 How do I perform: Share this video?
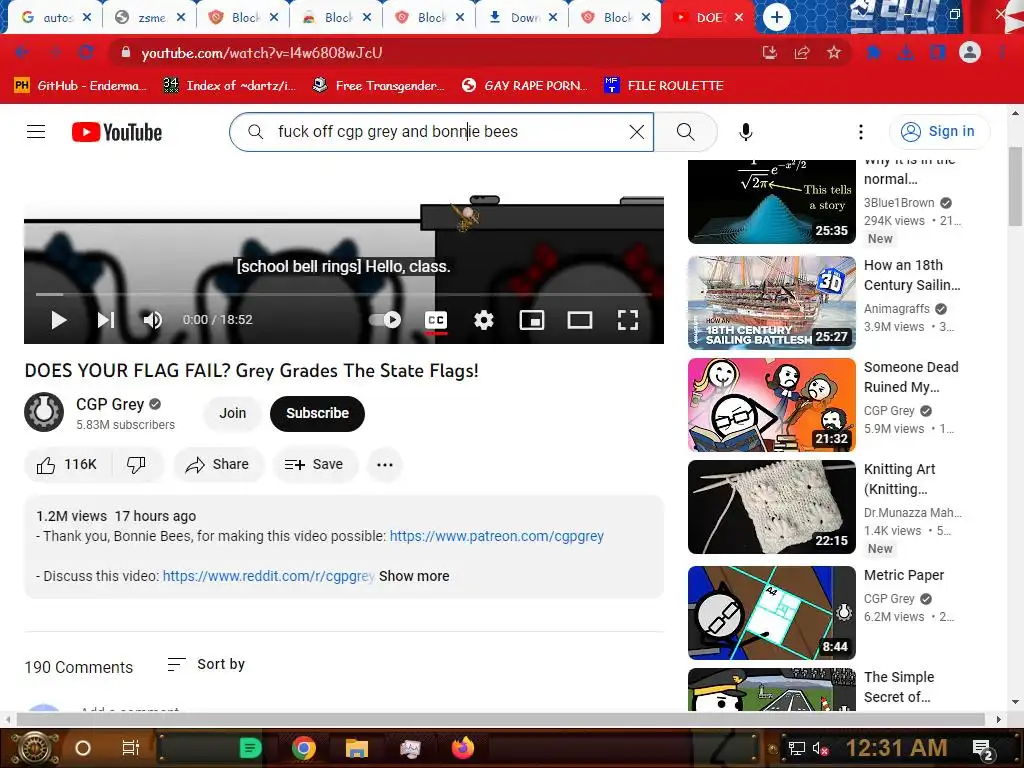coord(217,464)
